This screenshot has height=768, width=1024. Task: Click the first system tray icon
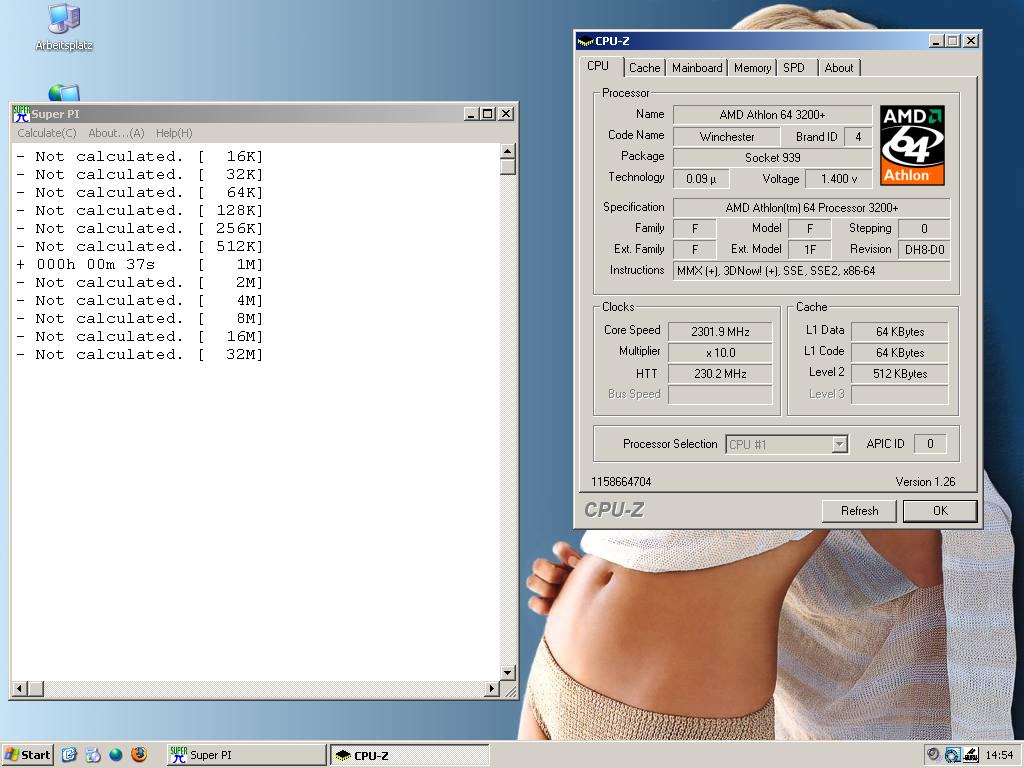tap(934, 755)
